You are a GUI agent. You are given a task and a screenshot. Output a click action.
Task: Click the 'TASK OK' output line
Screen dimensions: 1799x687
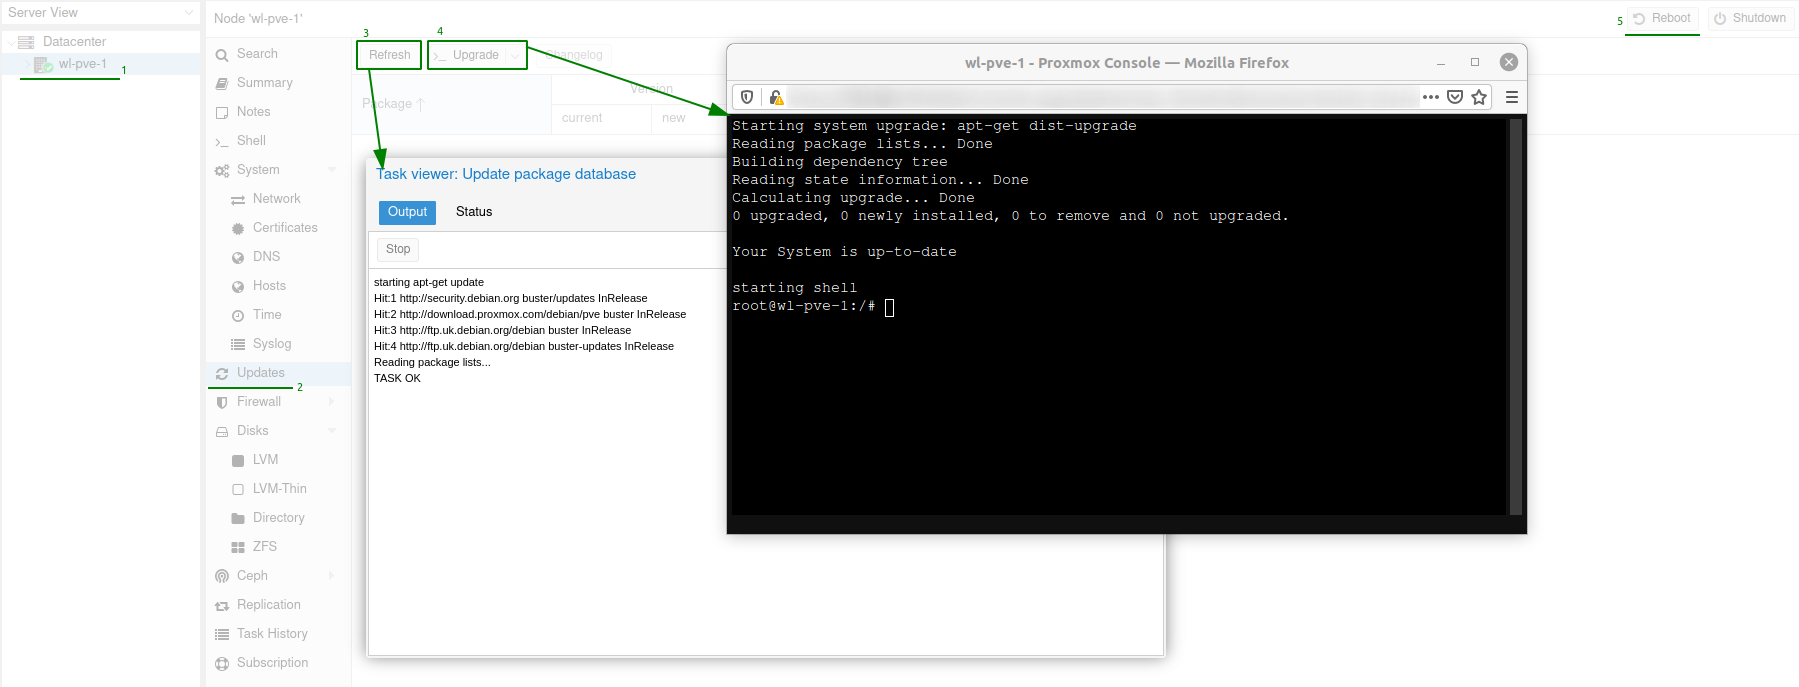click(x=397, y=378)
